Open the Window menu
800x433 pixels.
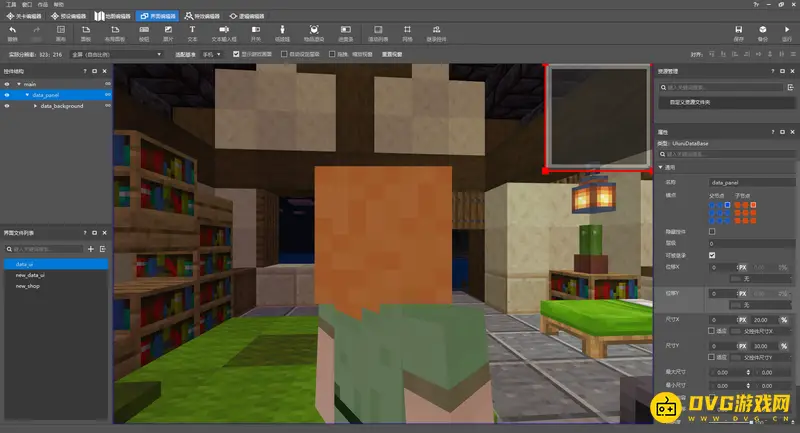[27, 4]
